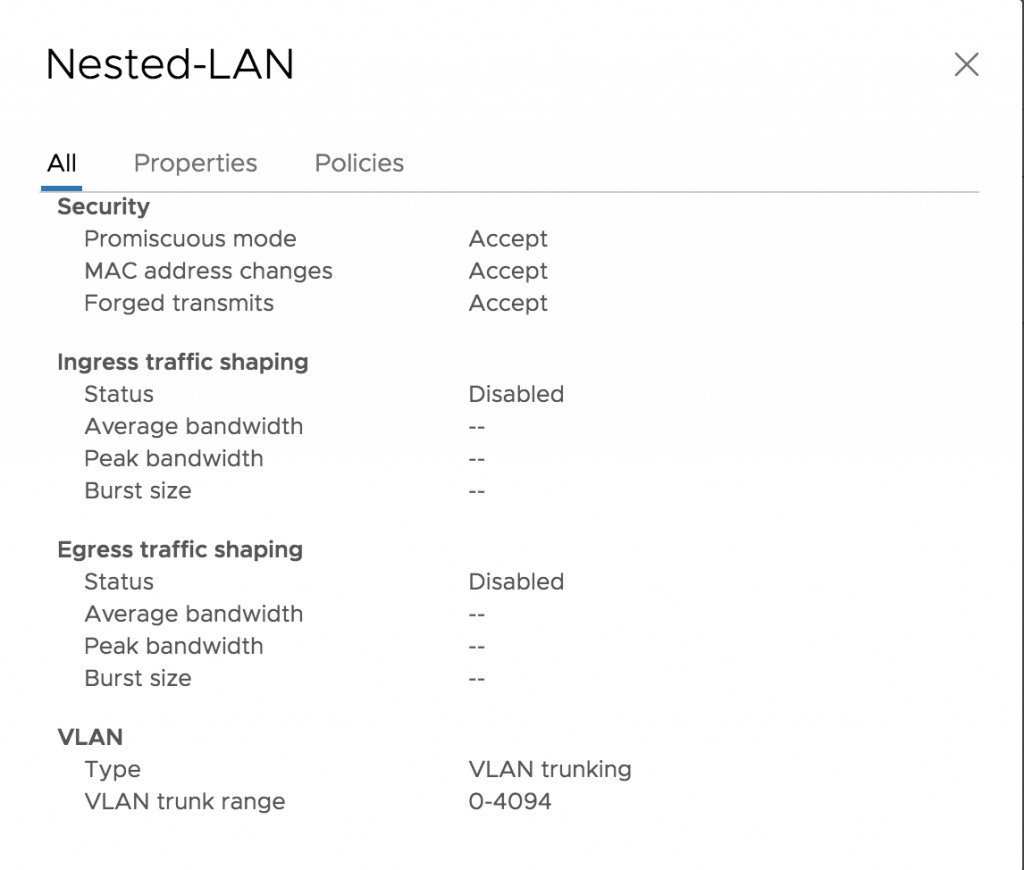
Task: Select the Security section heading
Action: pyautogui.click(x=103, y=206)
